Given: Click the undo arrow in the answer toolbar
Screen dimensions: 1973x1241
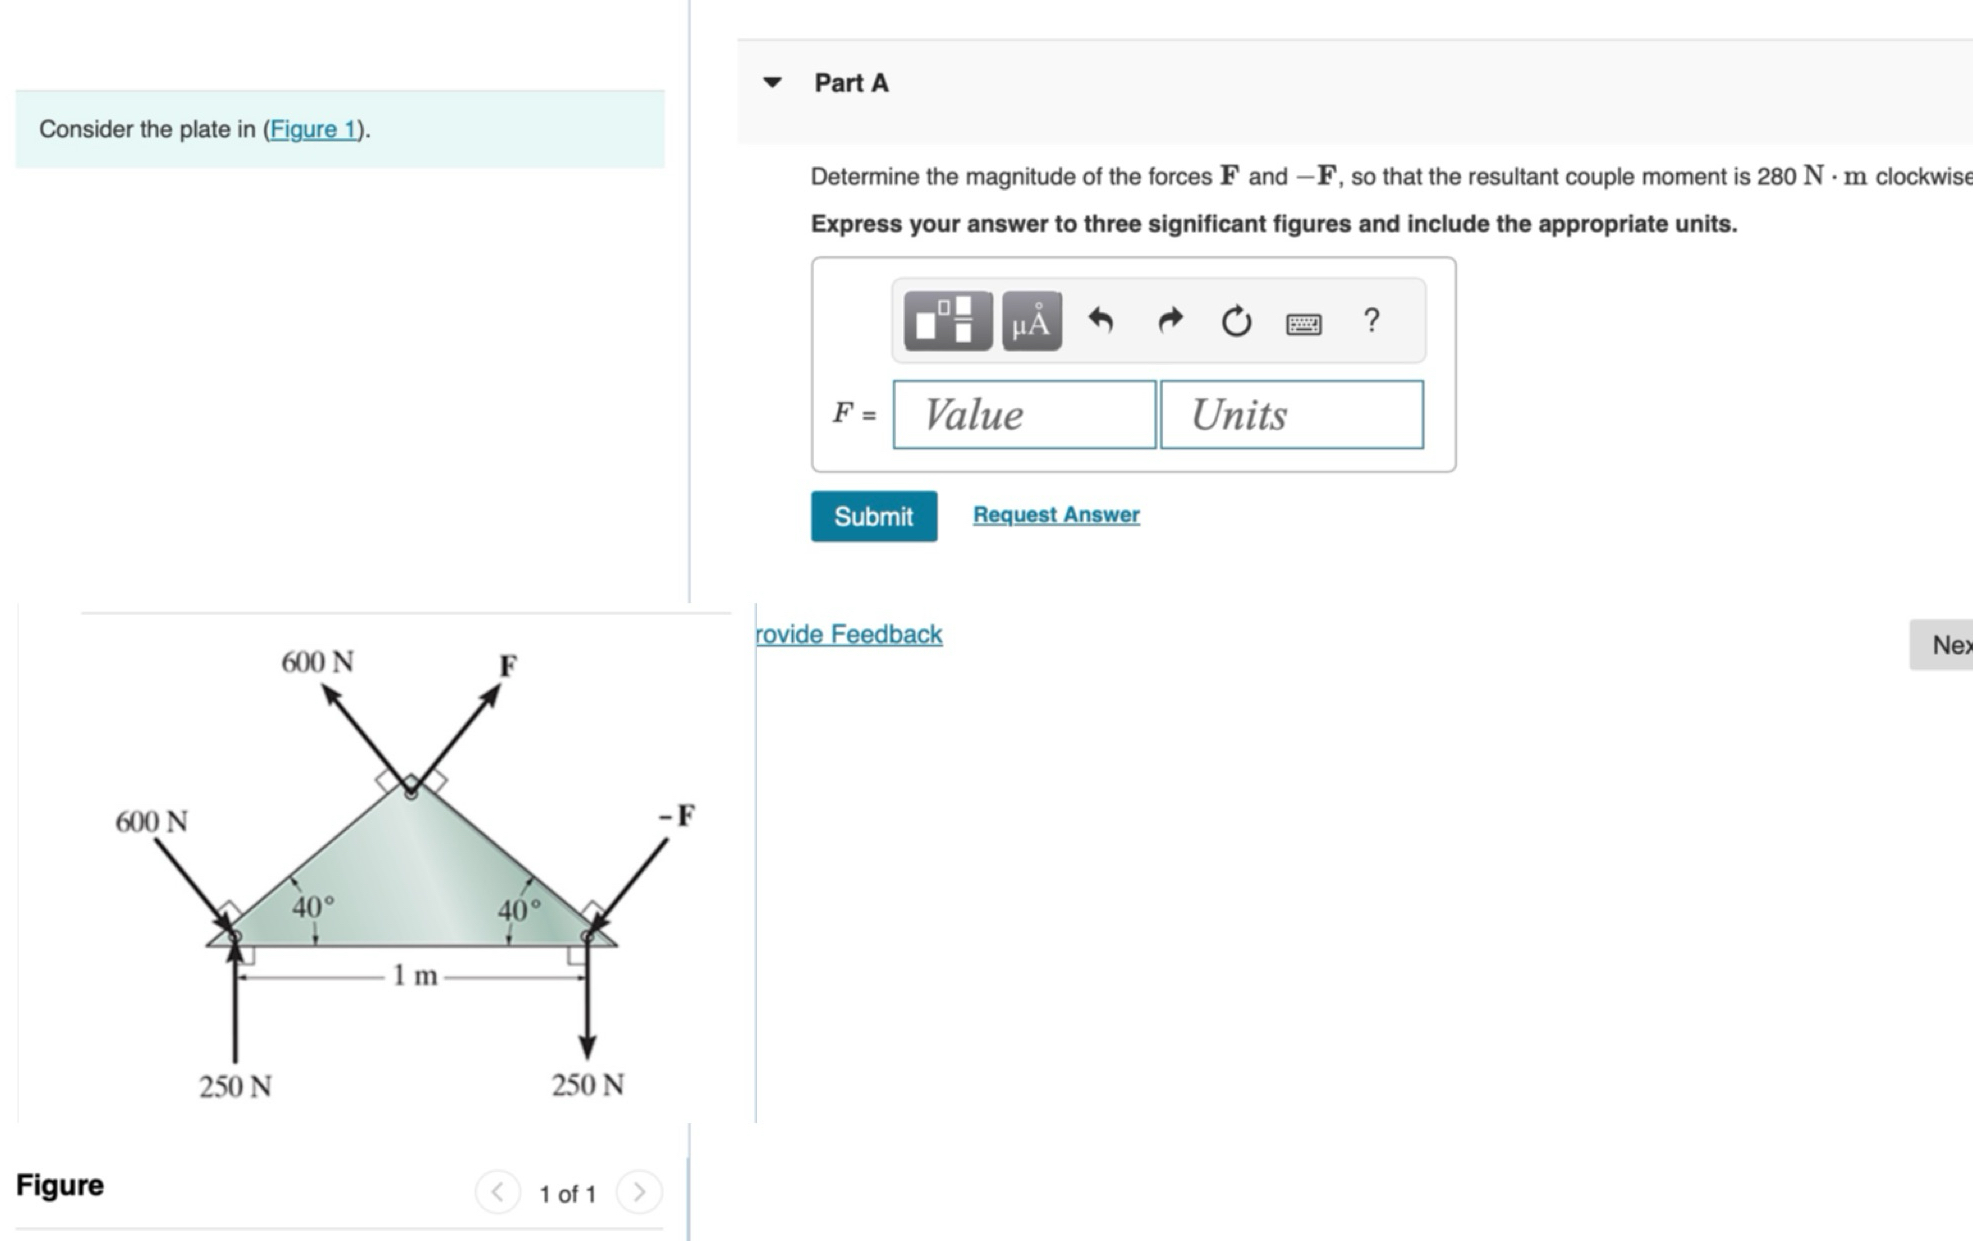Looking at the screenshot, I should pyautogui.click(x=1100, y=320).
